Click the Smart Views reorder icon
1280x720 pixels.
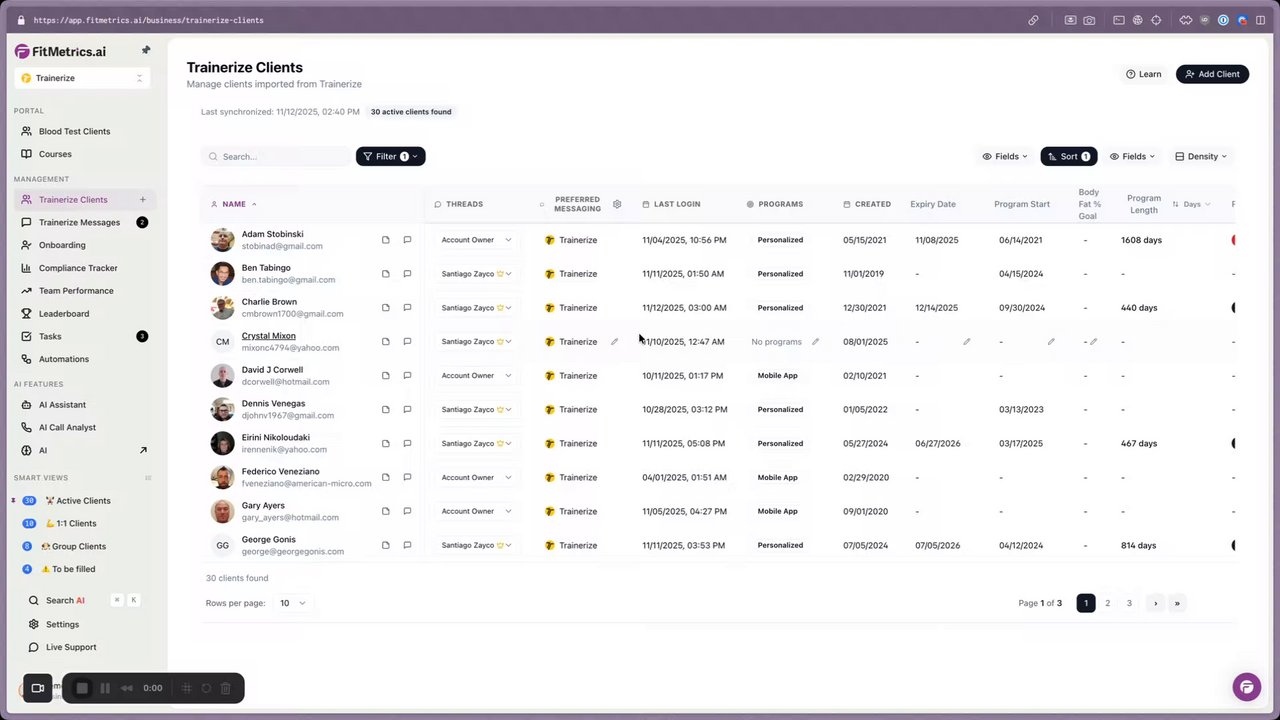pos(148,478)
